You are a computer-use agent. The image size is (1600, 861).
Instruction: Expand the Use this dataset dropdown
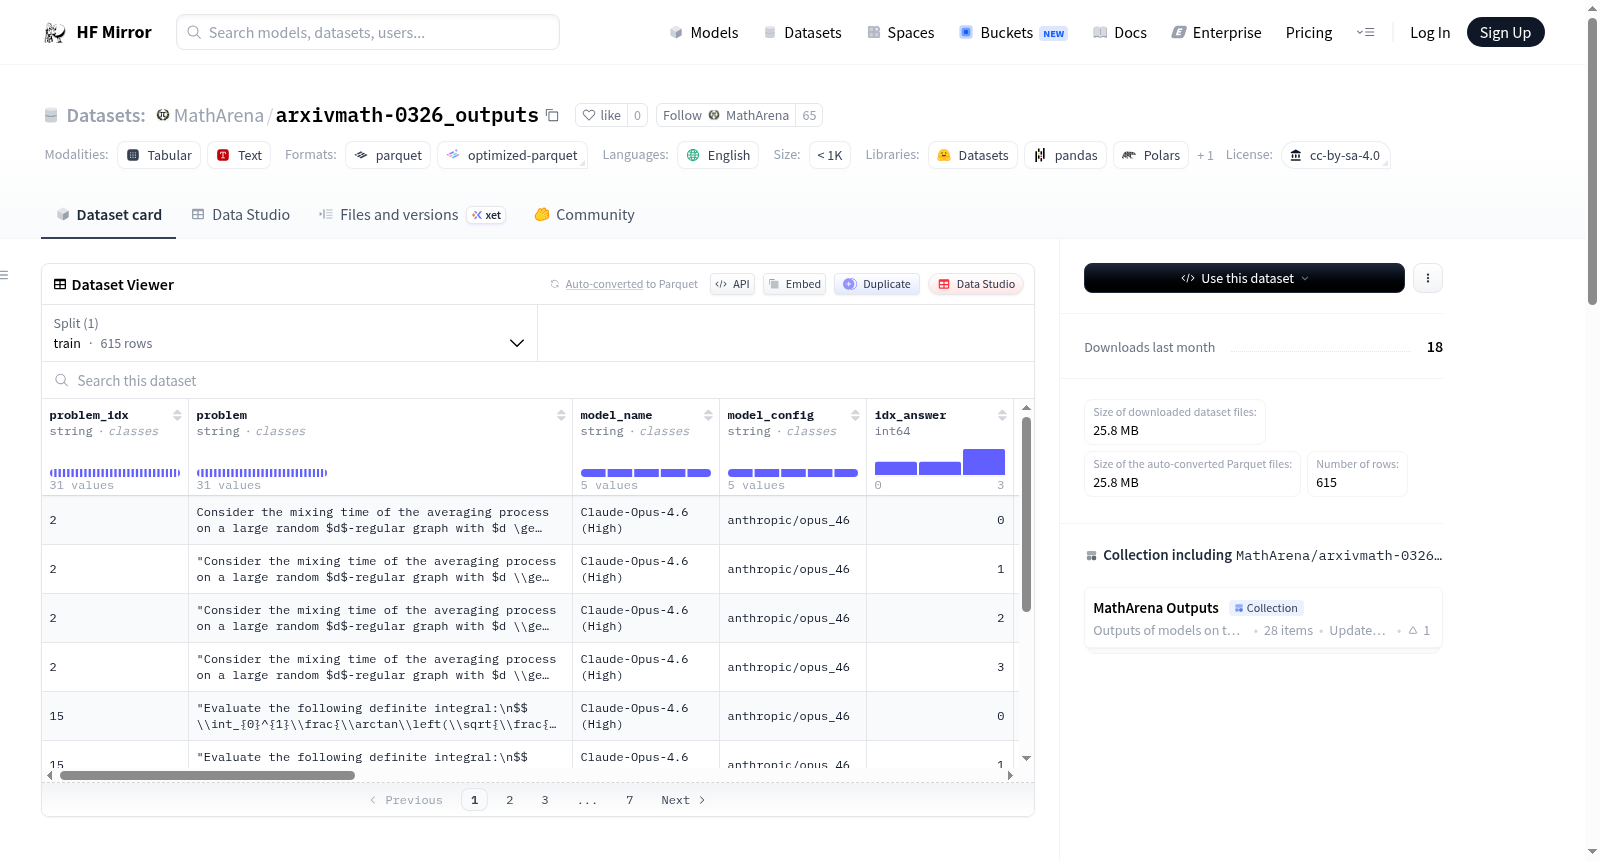1244,278
